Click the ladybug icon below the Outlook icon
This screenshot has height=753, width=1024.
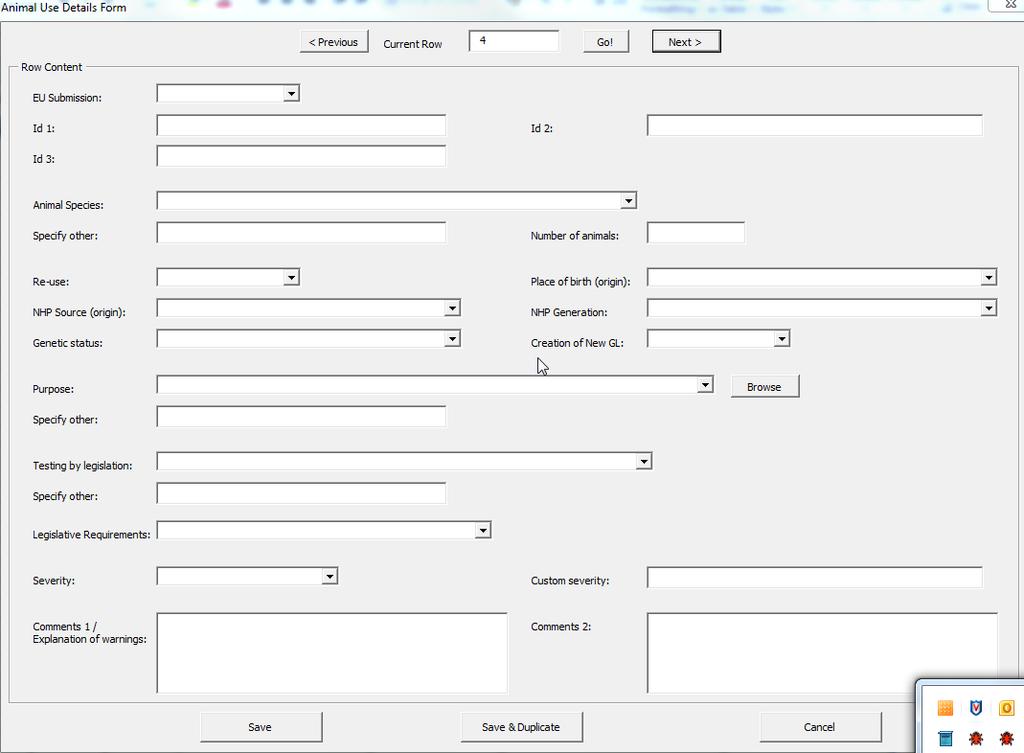[x=1006, y=738]
